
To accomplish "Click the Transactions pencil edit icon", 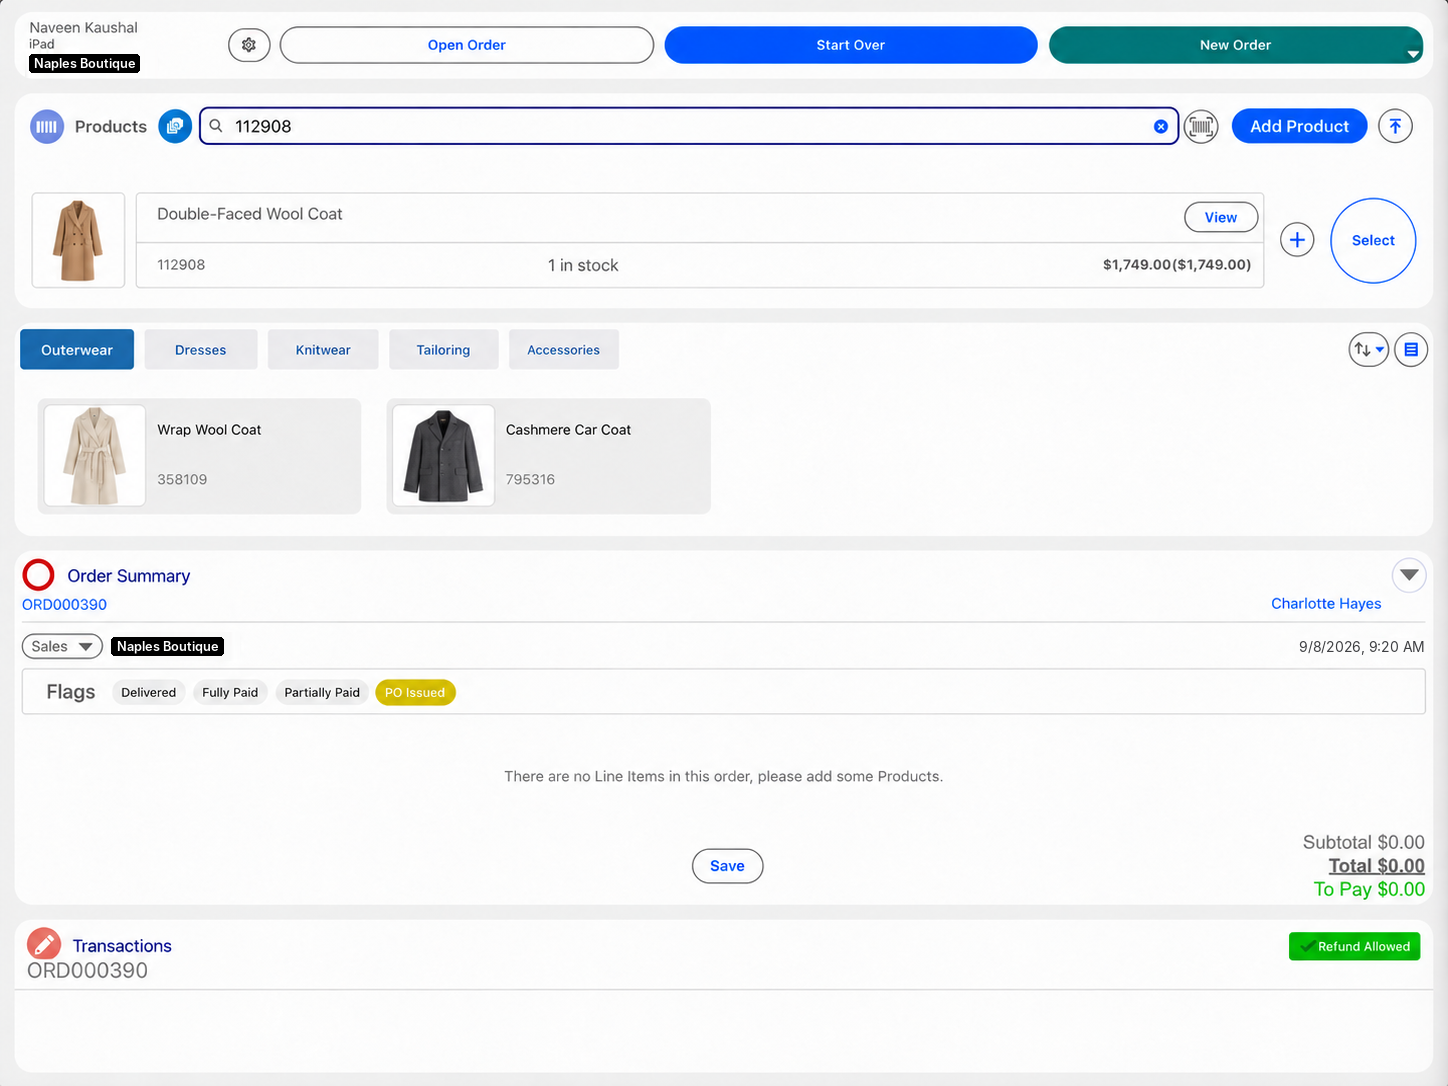I will [44, 944].
